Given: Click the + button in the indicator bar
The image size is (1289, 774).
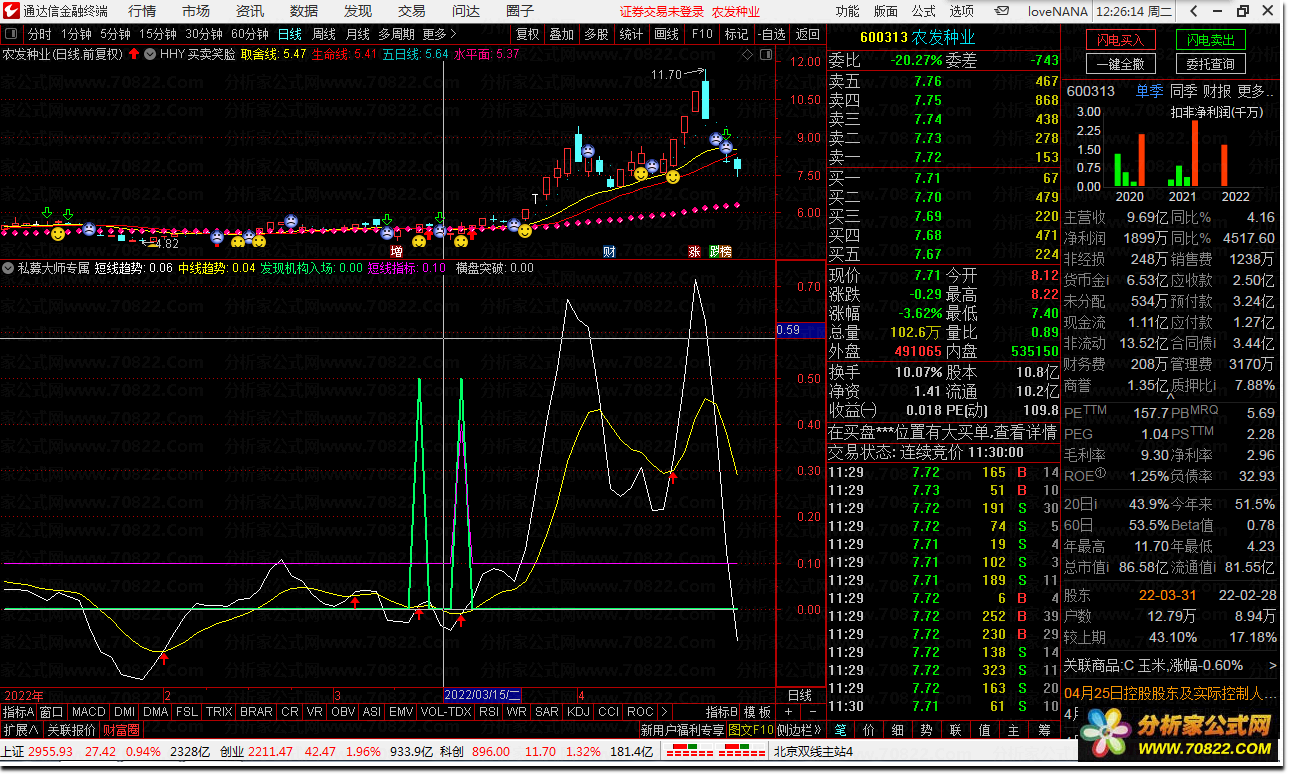Looking at the screenshot, I should point(788,712).
